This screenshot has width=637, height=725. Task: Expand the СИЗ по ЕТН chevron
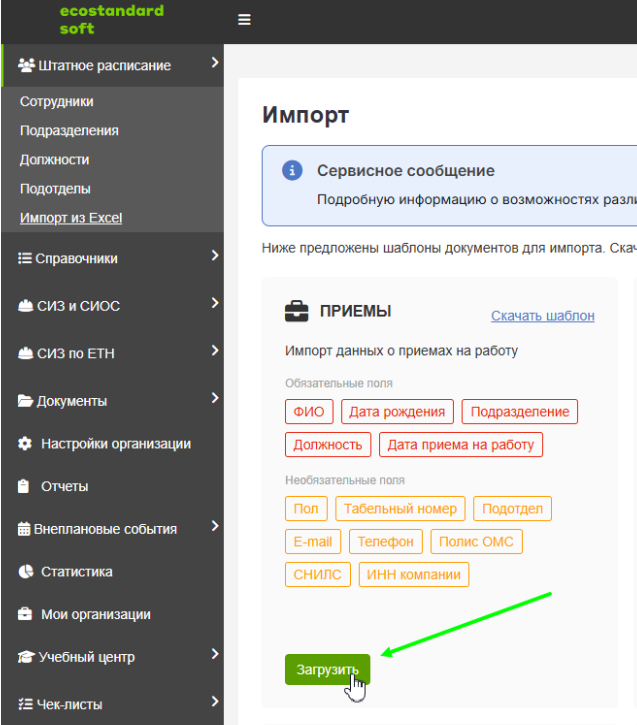(214, 350)
